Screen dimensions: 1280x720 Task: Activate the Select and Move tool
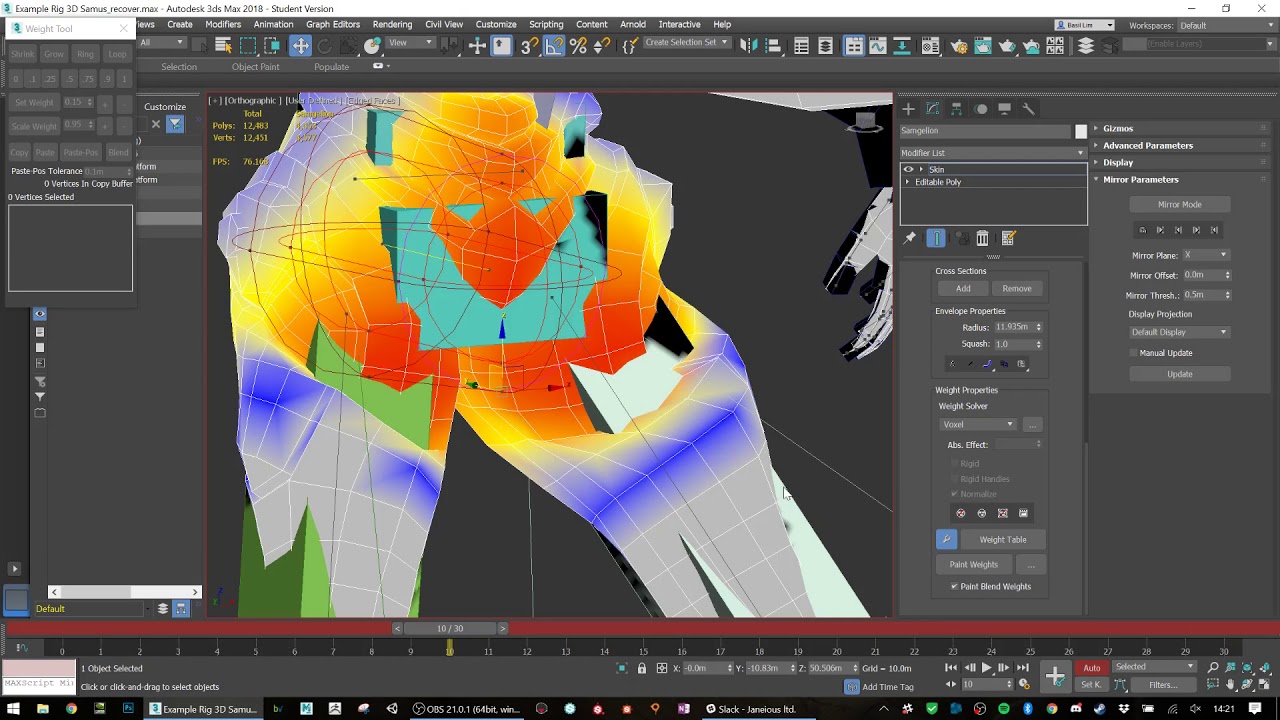pyautogui.click(x=300, y=45)
